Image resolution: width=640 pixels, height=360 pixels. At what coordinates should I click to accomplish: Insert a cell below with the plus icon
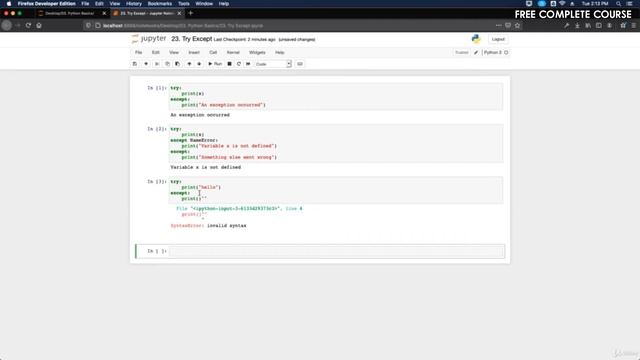pyautogui.click(x=146, y=64)
